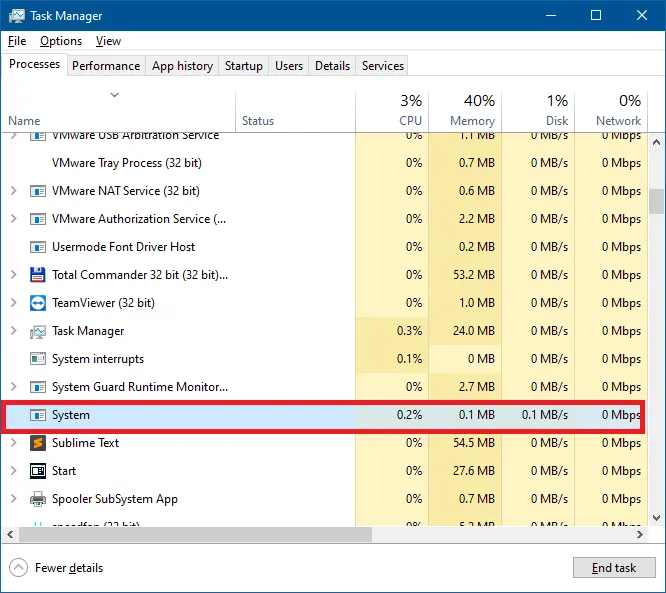The height and width of the screenshot is (593, 666).
Task: Switch to the Services tab
Action: pos(382,66)
